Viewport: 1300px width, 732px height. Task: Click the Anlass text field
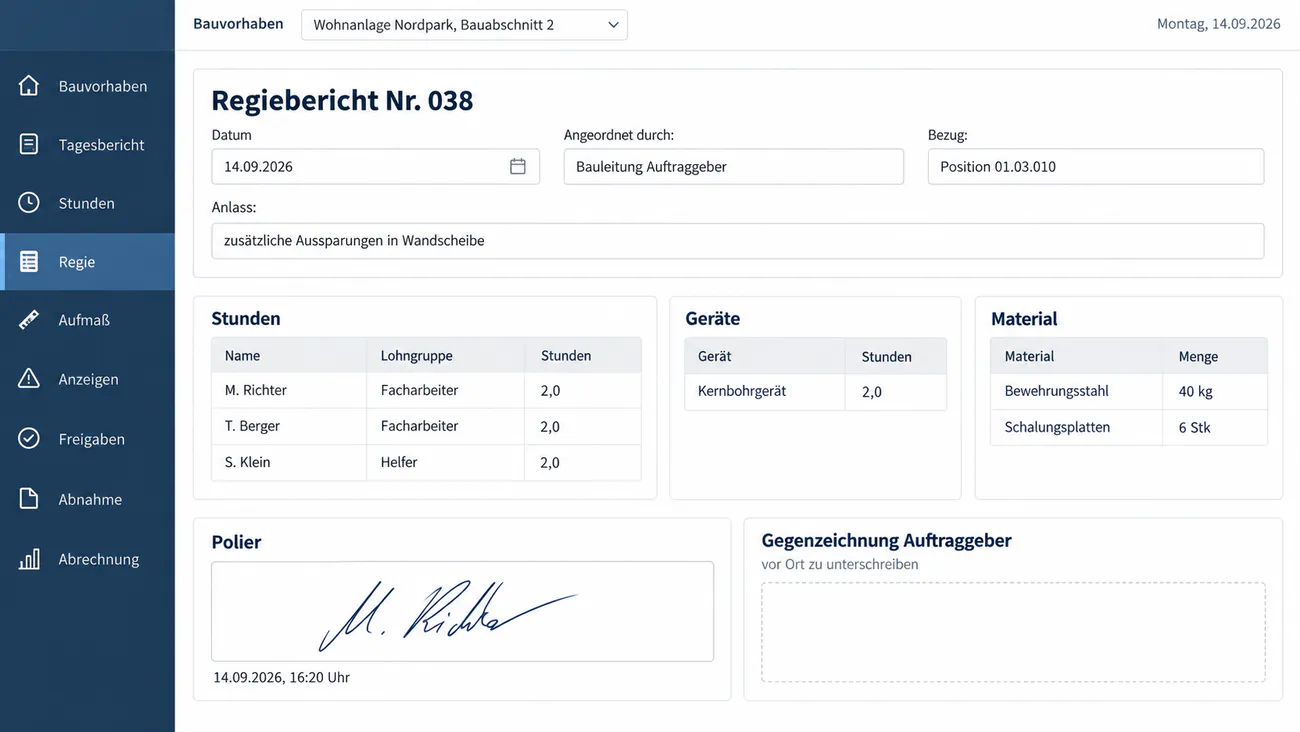[x=738, y=241]
